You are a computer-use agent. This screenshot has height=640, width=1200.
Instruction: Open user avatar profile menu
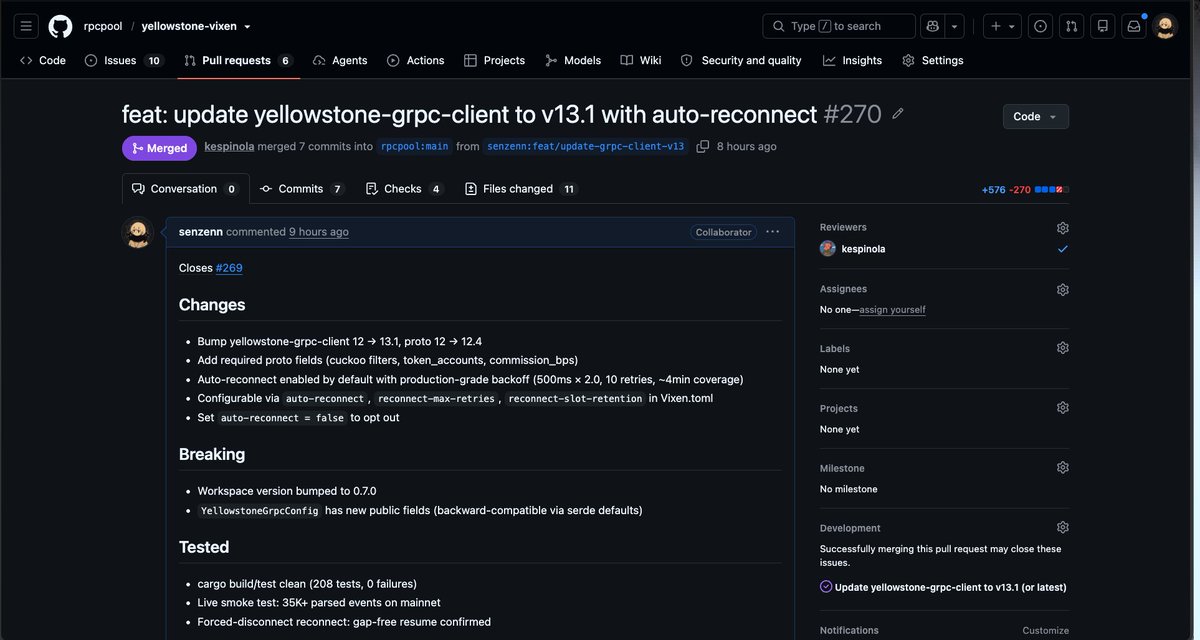[x=1165, y=26]
